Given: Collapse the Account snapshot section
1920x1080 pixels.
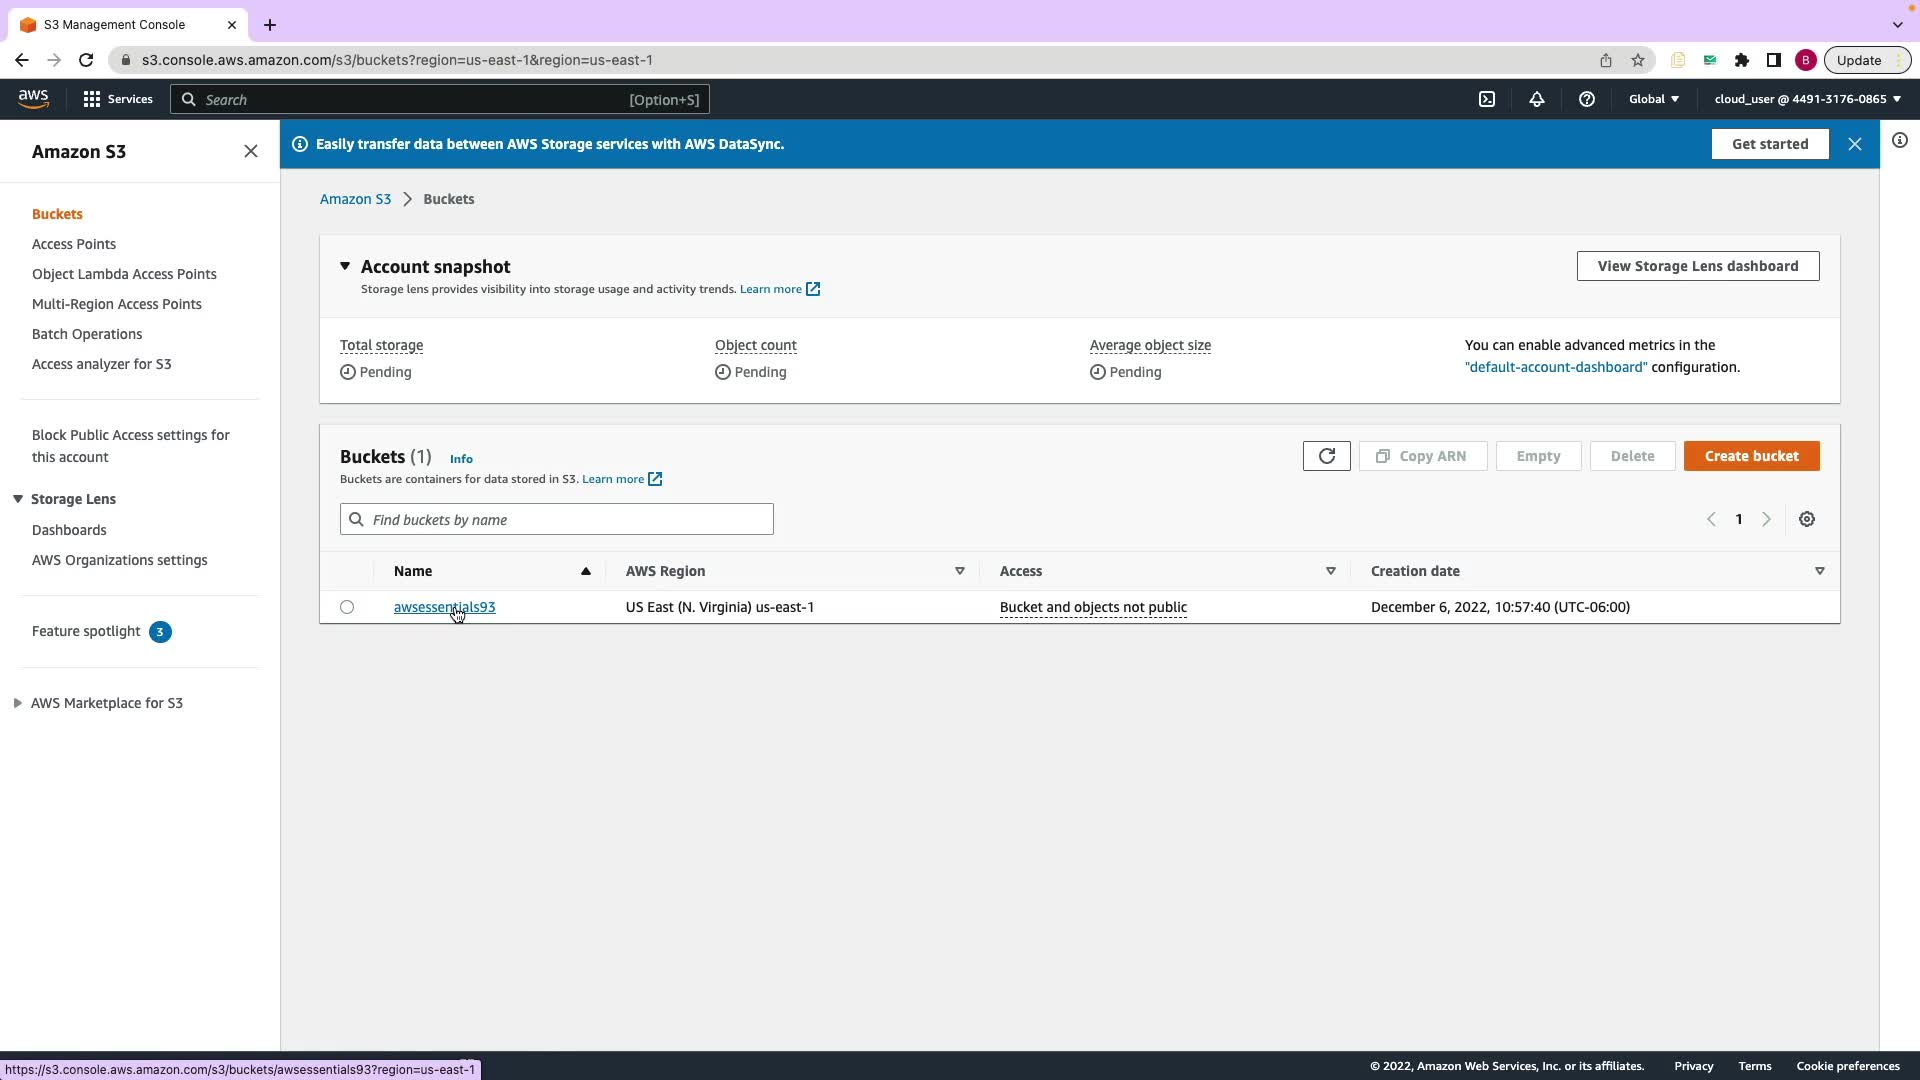Looking at the screenshot, I should coord(345,266).
